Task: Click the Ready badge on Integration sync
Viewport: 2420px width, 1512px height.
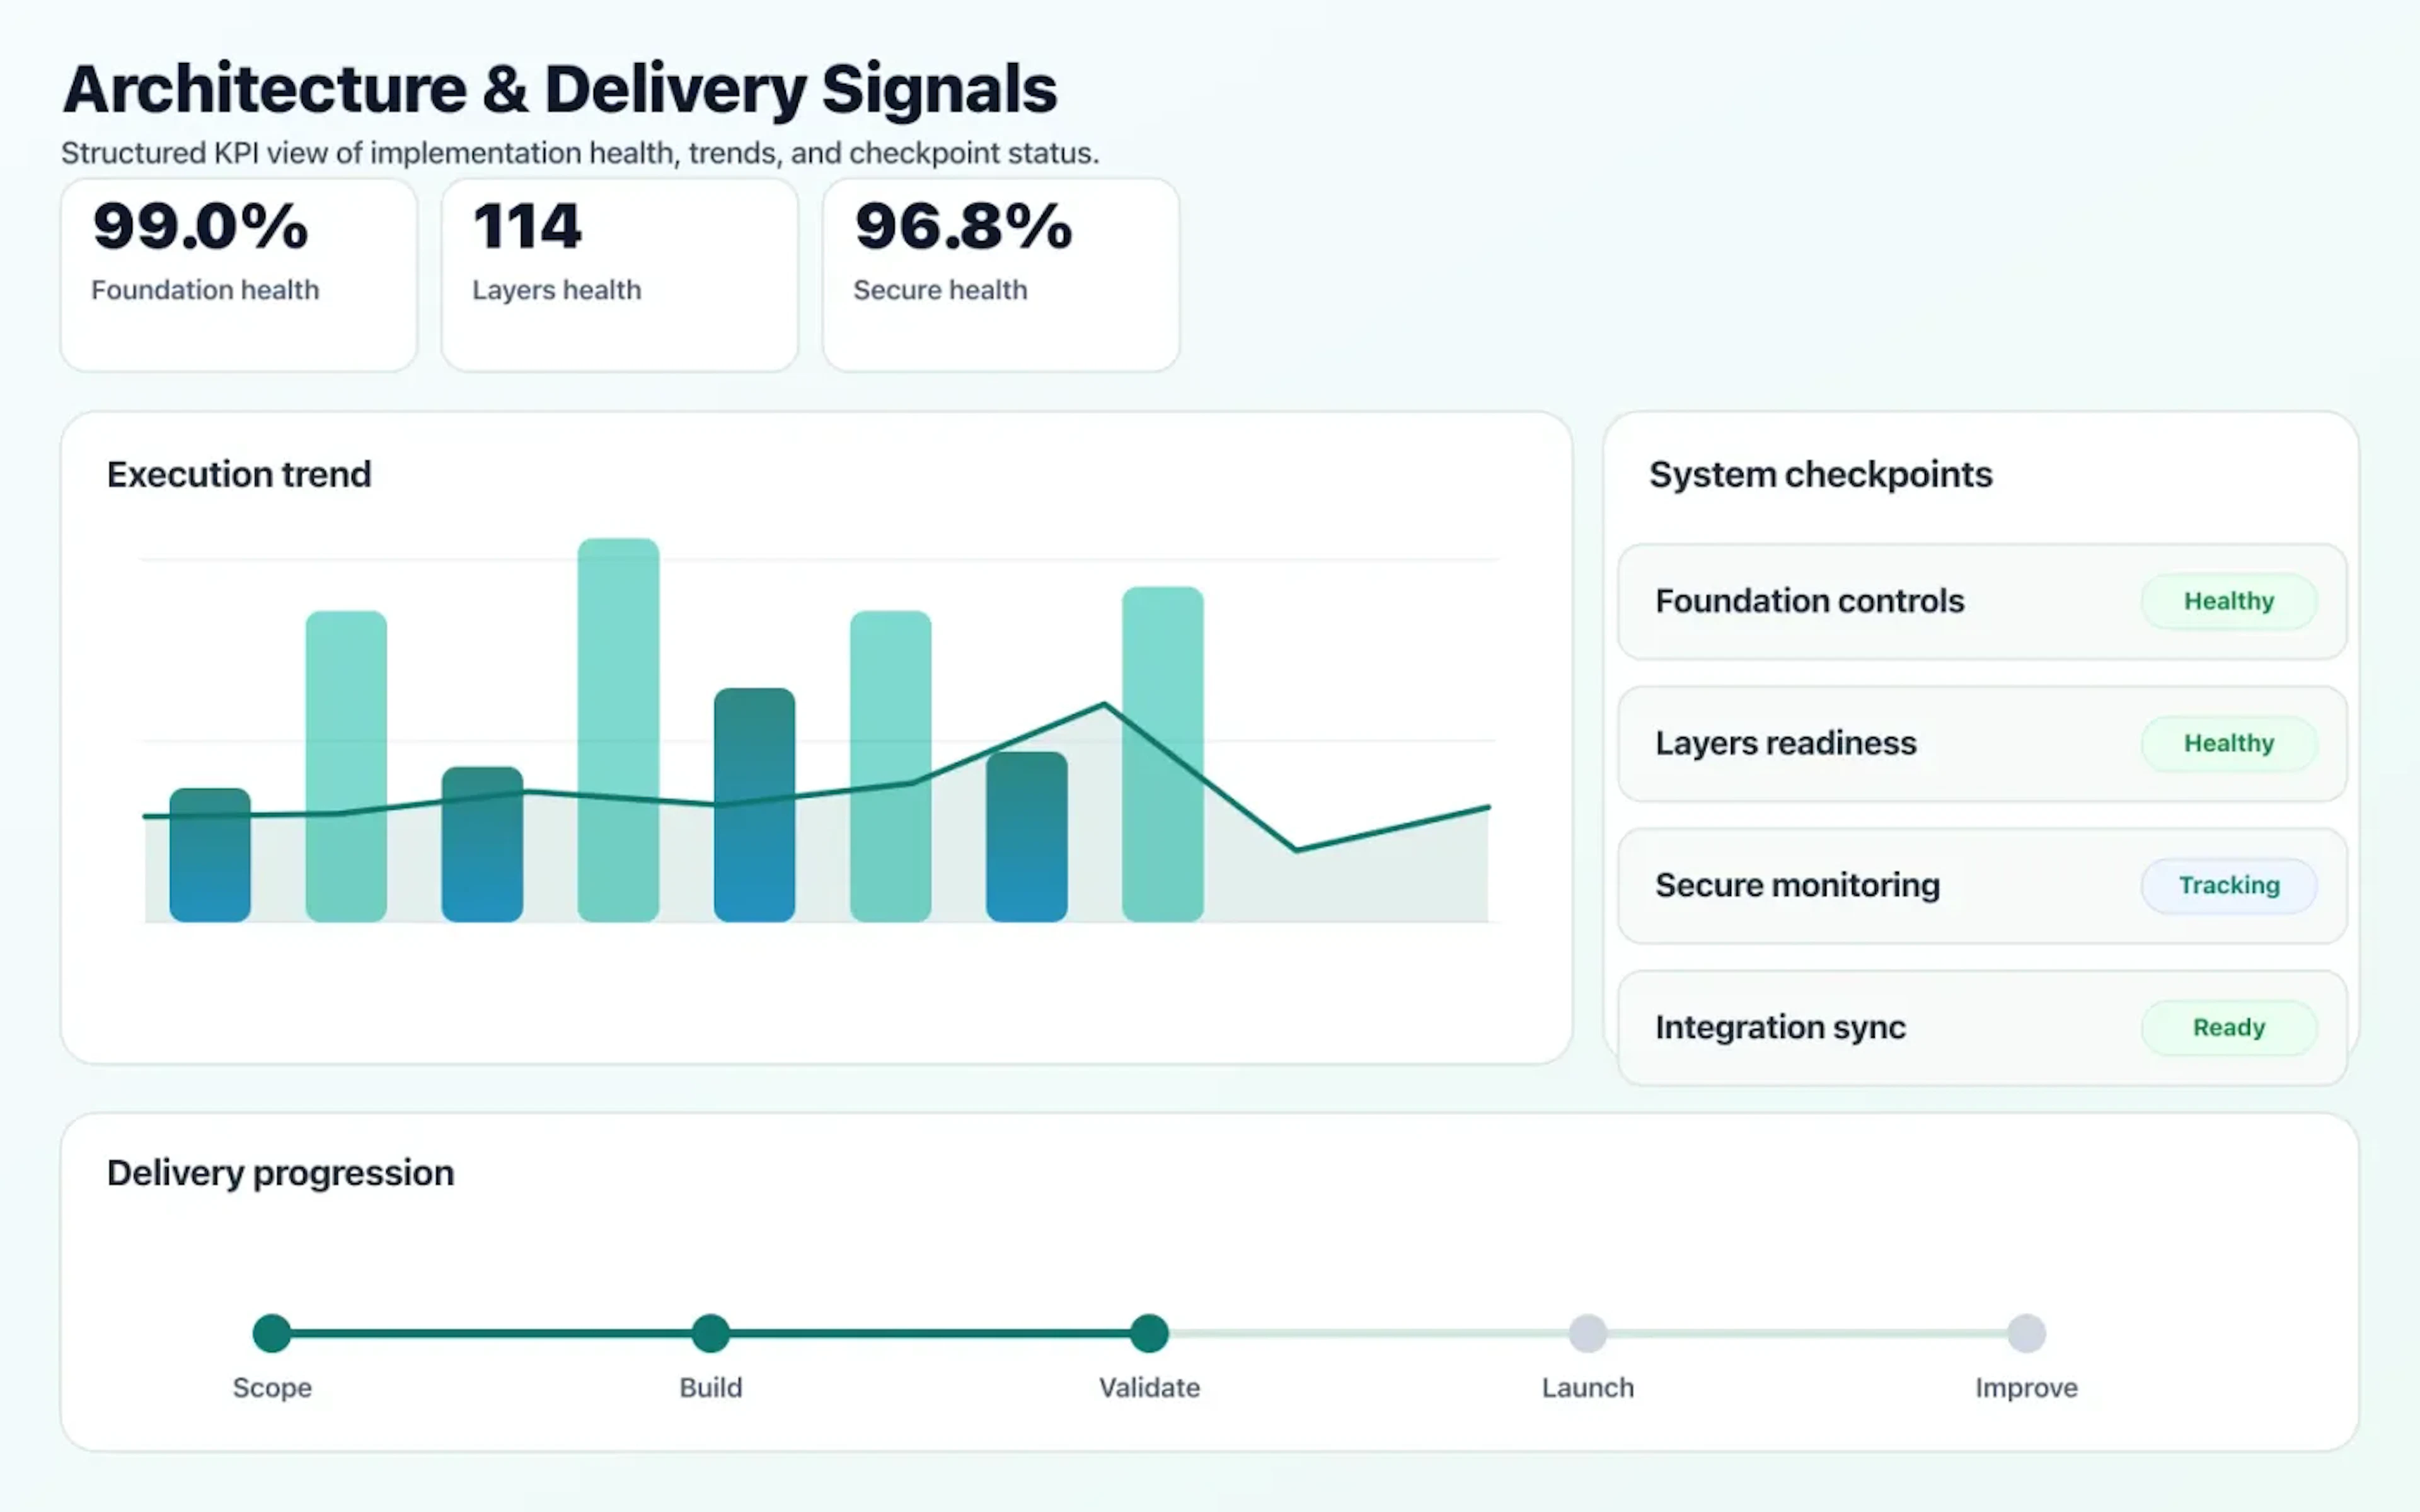Action: point(2228,1027)
